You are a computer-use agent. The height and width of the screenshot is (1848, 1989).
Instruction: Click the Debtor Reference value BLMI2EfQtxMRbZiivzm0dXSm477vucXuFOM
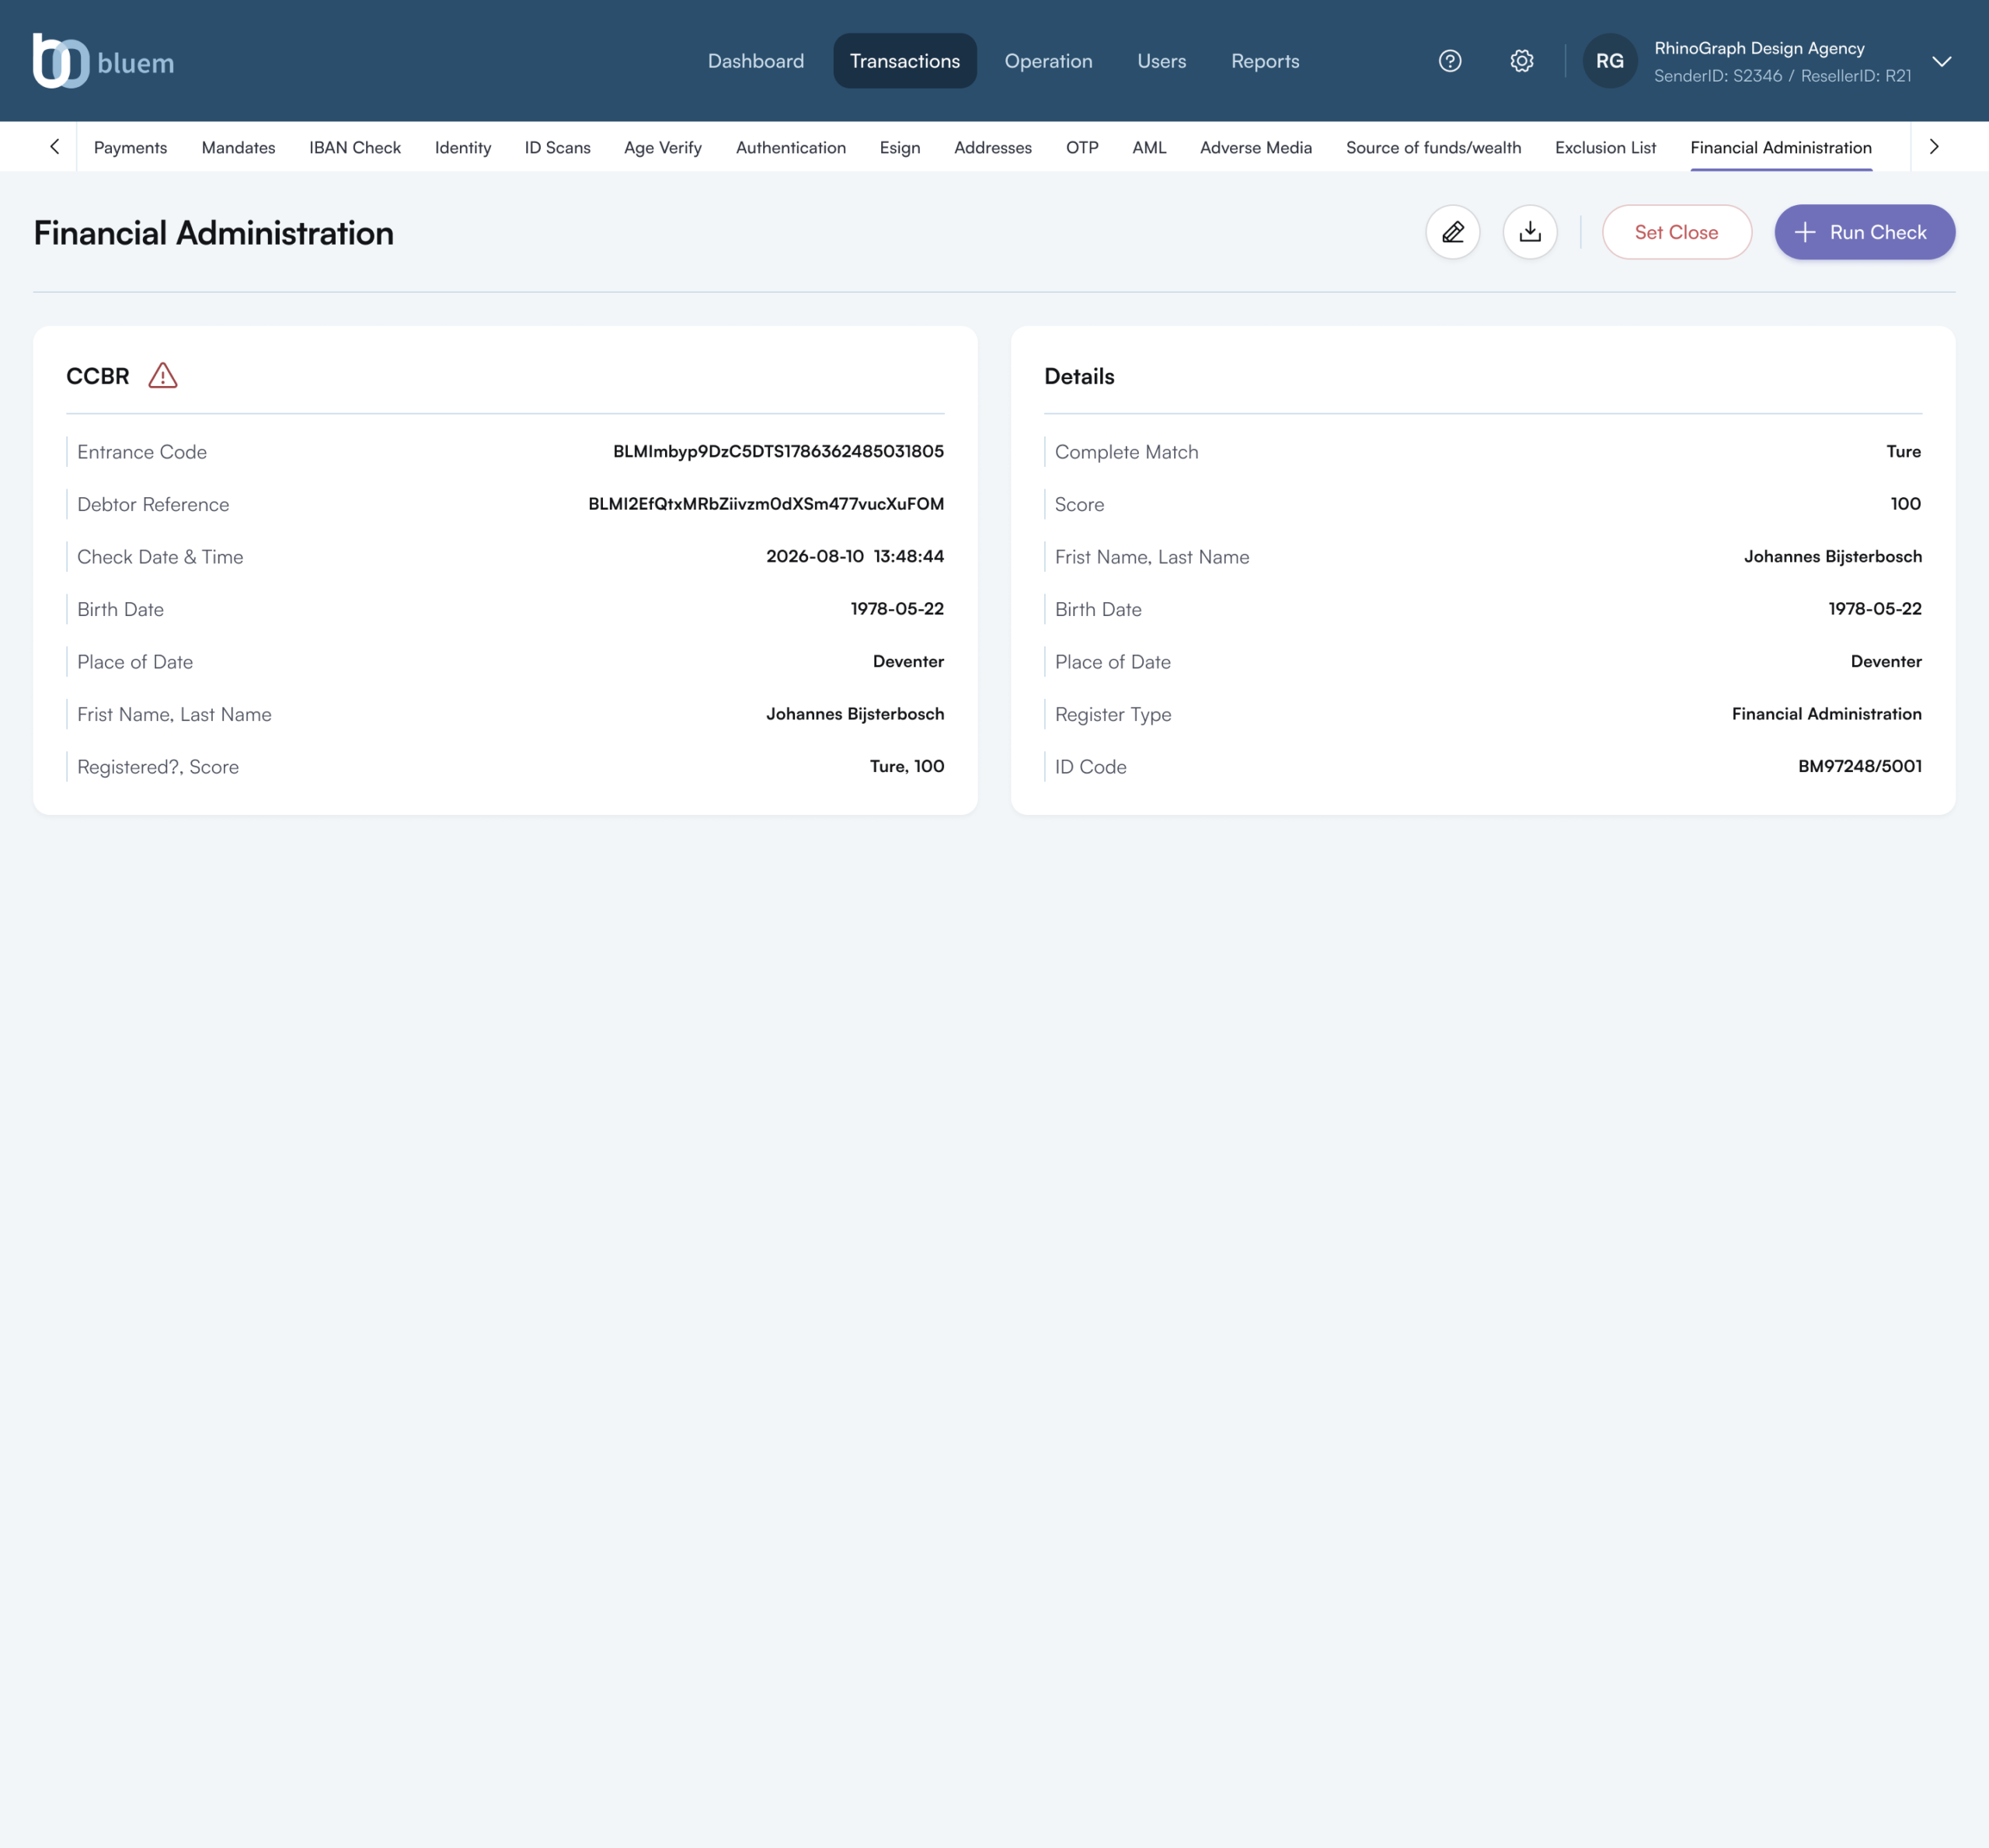[765, 504]
